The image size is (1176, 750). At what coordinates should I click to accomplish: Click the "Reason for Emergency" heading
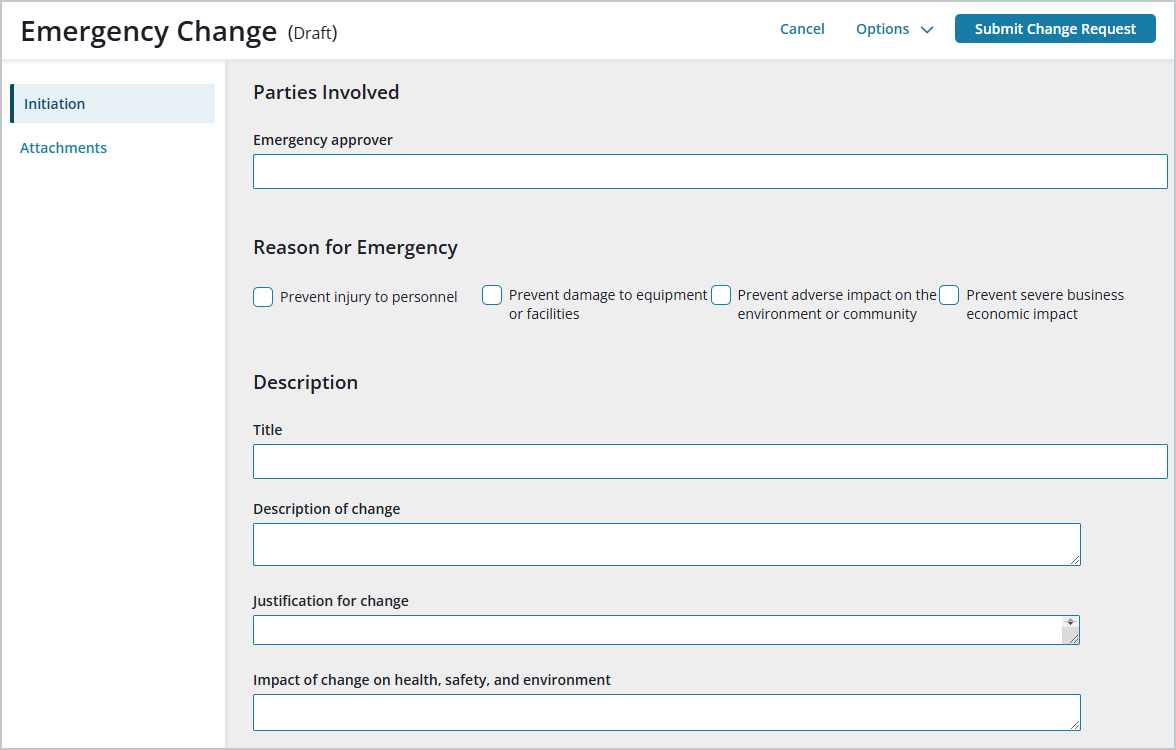(x=356, y=248)
